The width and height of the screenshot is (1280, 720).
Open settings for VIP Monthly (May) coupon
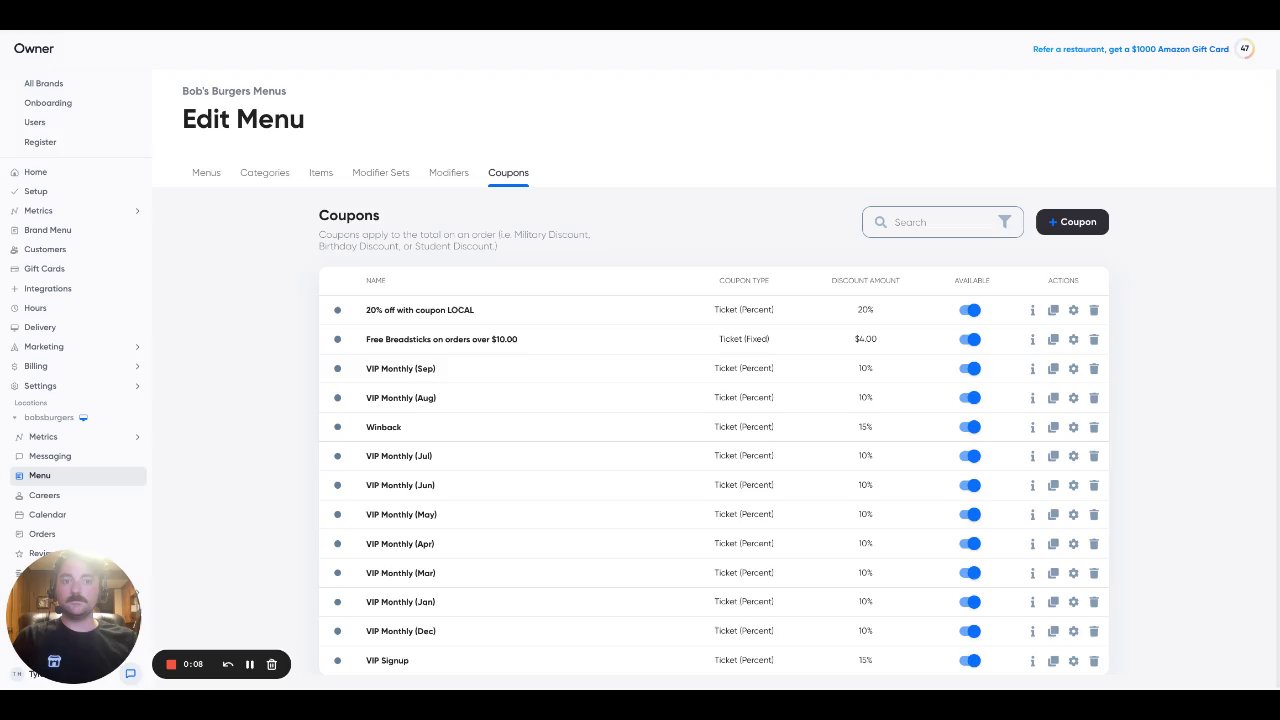point(1073,515)
